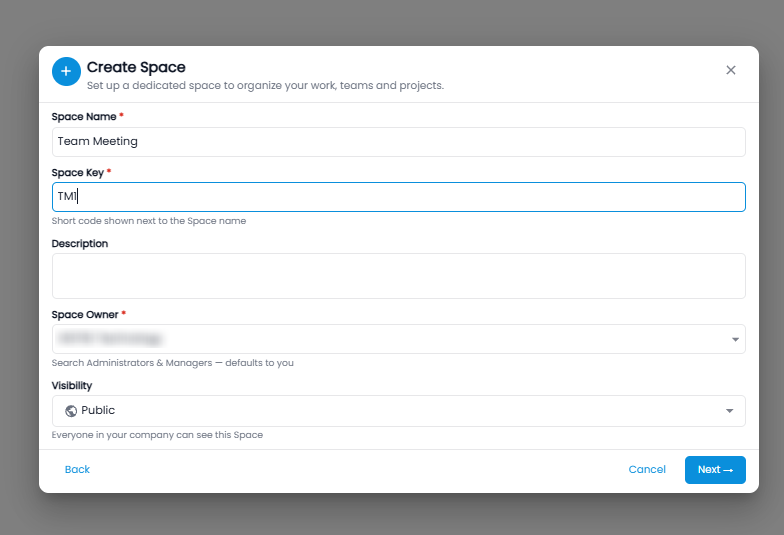784x535 pixels.
Task: Click into the Description text area
Action: 398,276
